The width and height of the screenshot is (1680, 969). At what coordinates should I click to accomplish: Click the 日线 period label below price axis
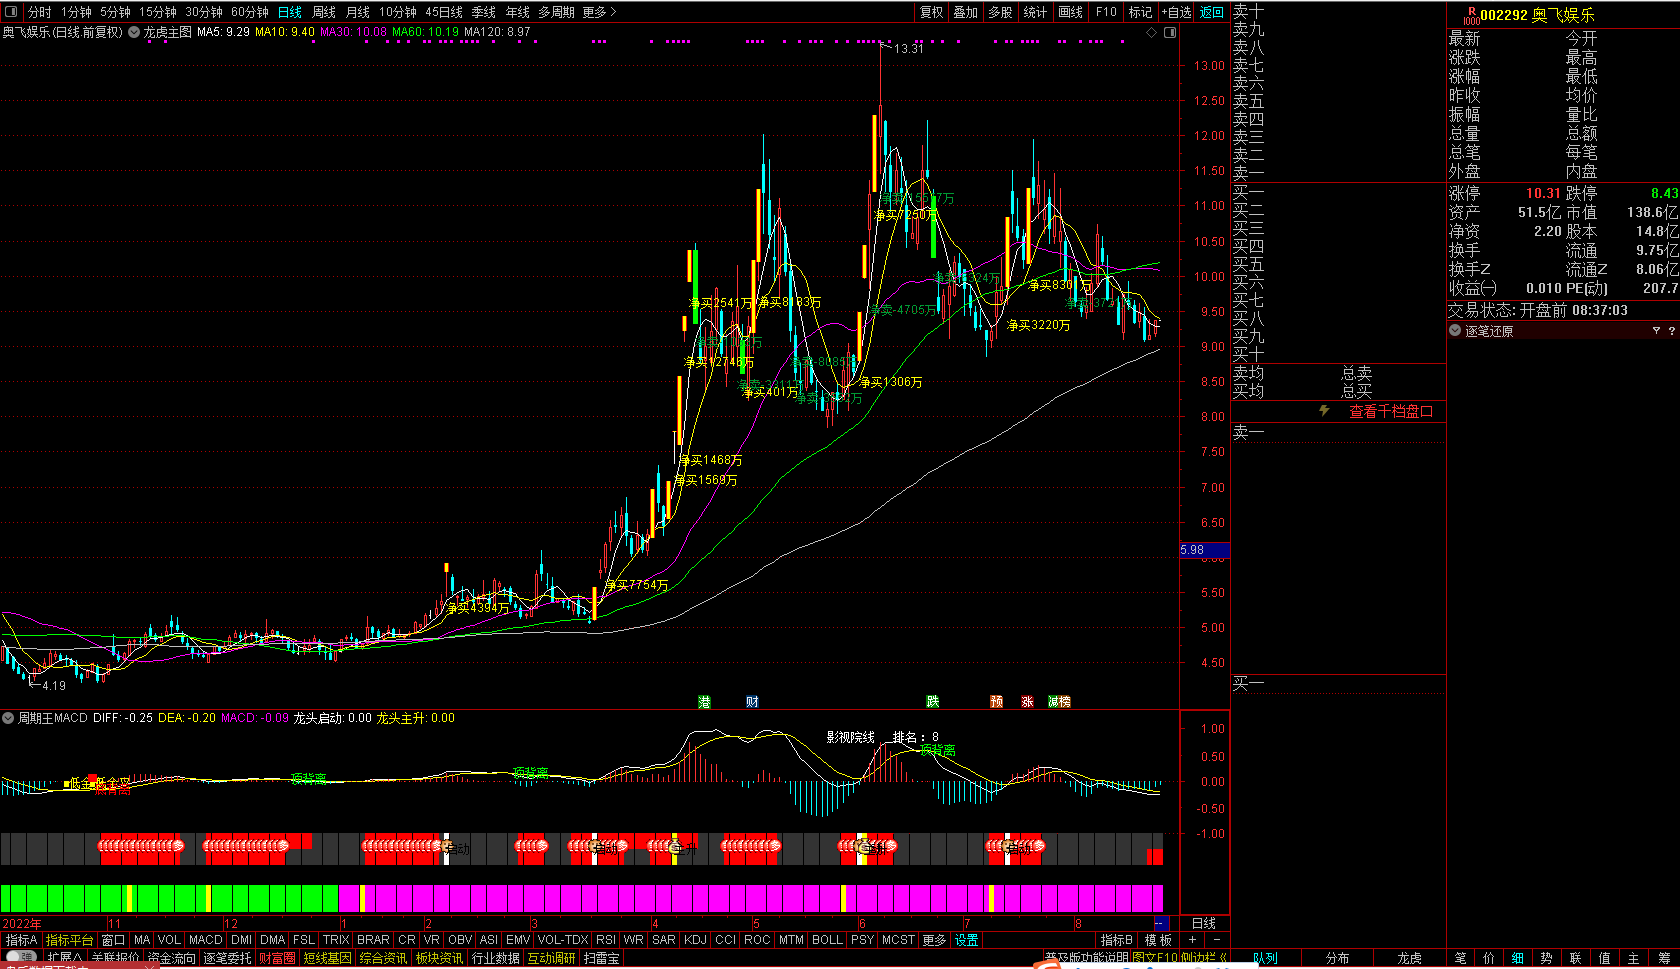(1204, 923)
